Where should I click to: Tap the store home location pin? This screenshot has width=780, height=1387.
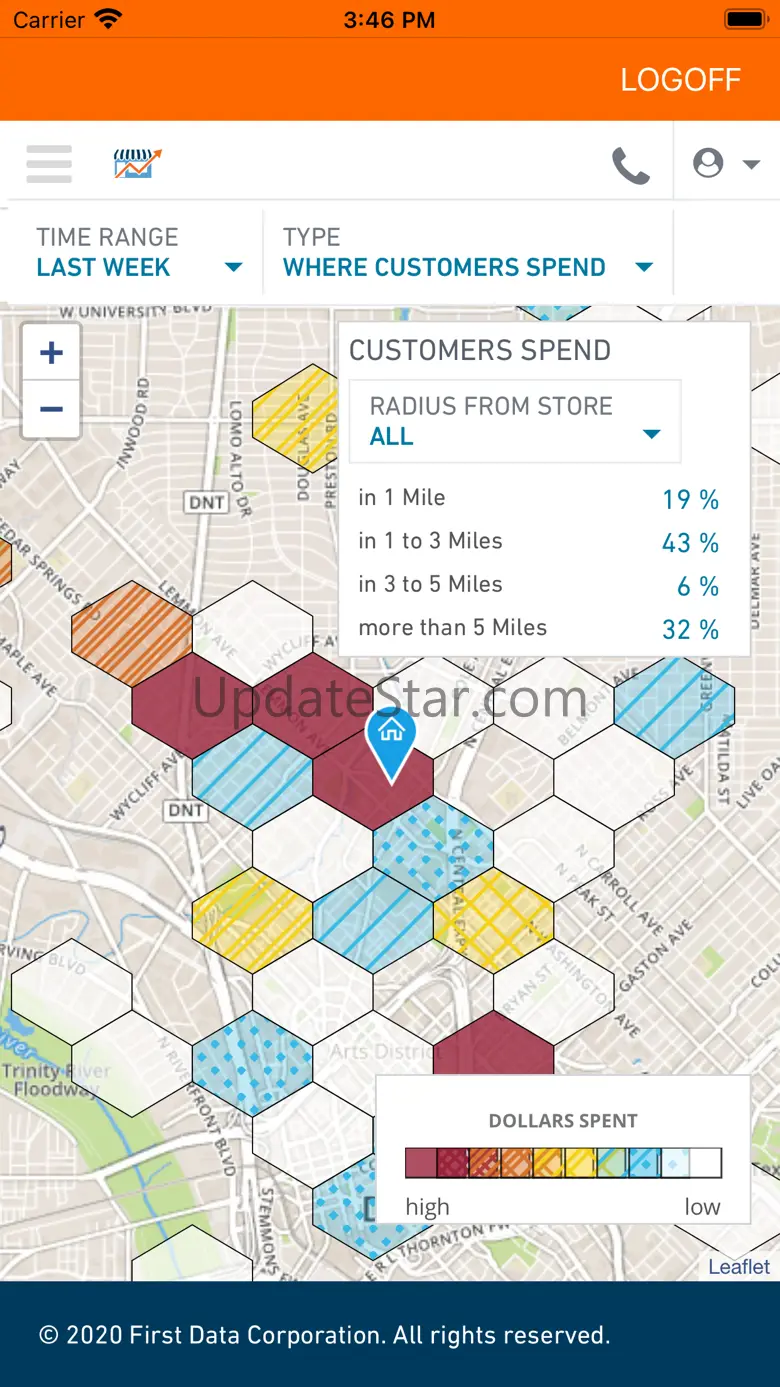click(x=391, y=741)
